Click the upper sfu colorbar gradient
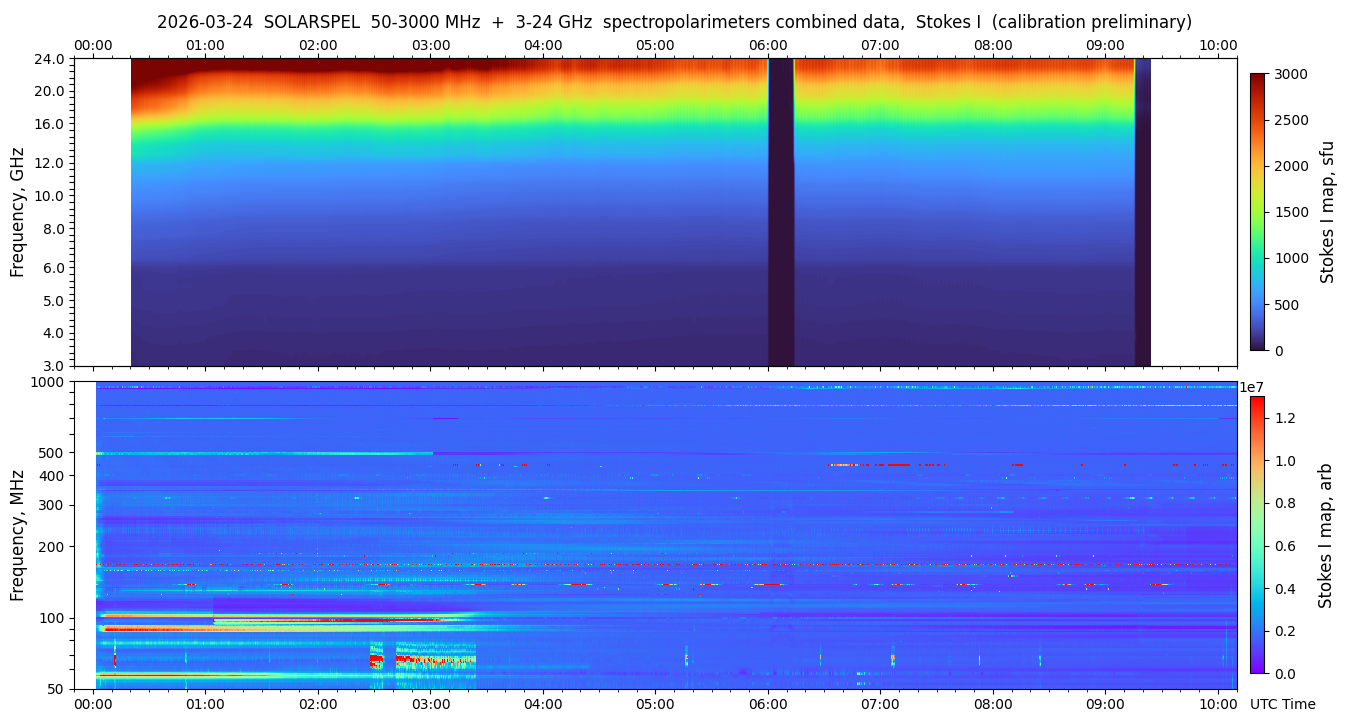1350x725 pixels. 1257,212
